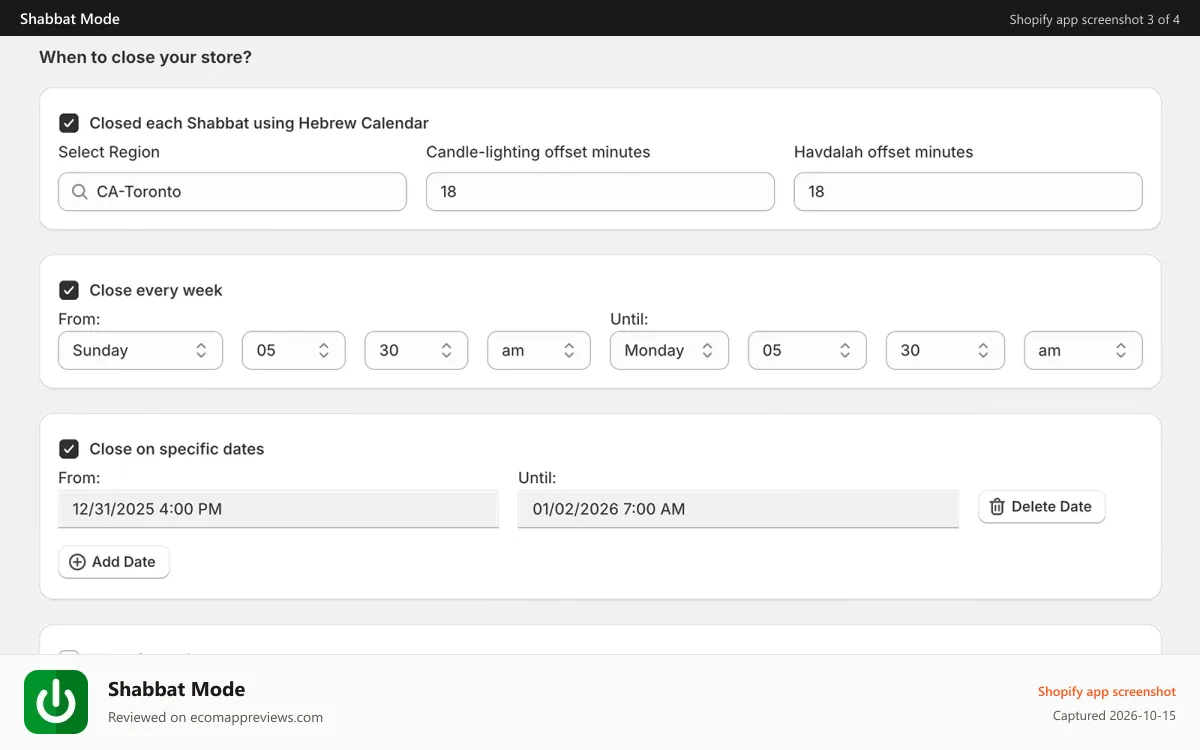Open the Until day dropdown showing Monday
Viewport: 1200px width, 750px height.
(669, 350)
